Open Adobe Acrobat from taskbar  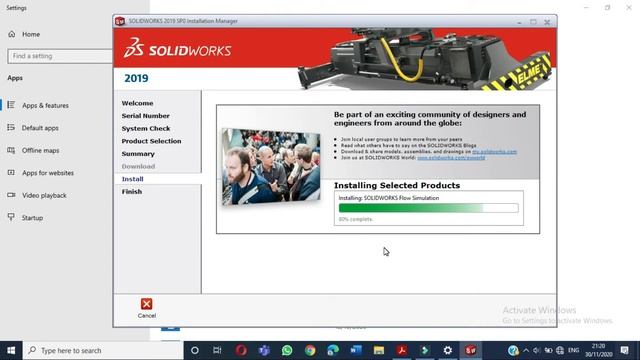tap(402, 350)
